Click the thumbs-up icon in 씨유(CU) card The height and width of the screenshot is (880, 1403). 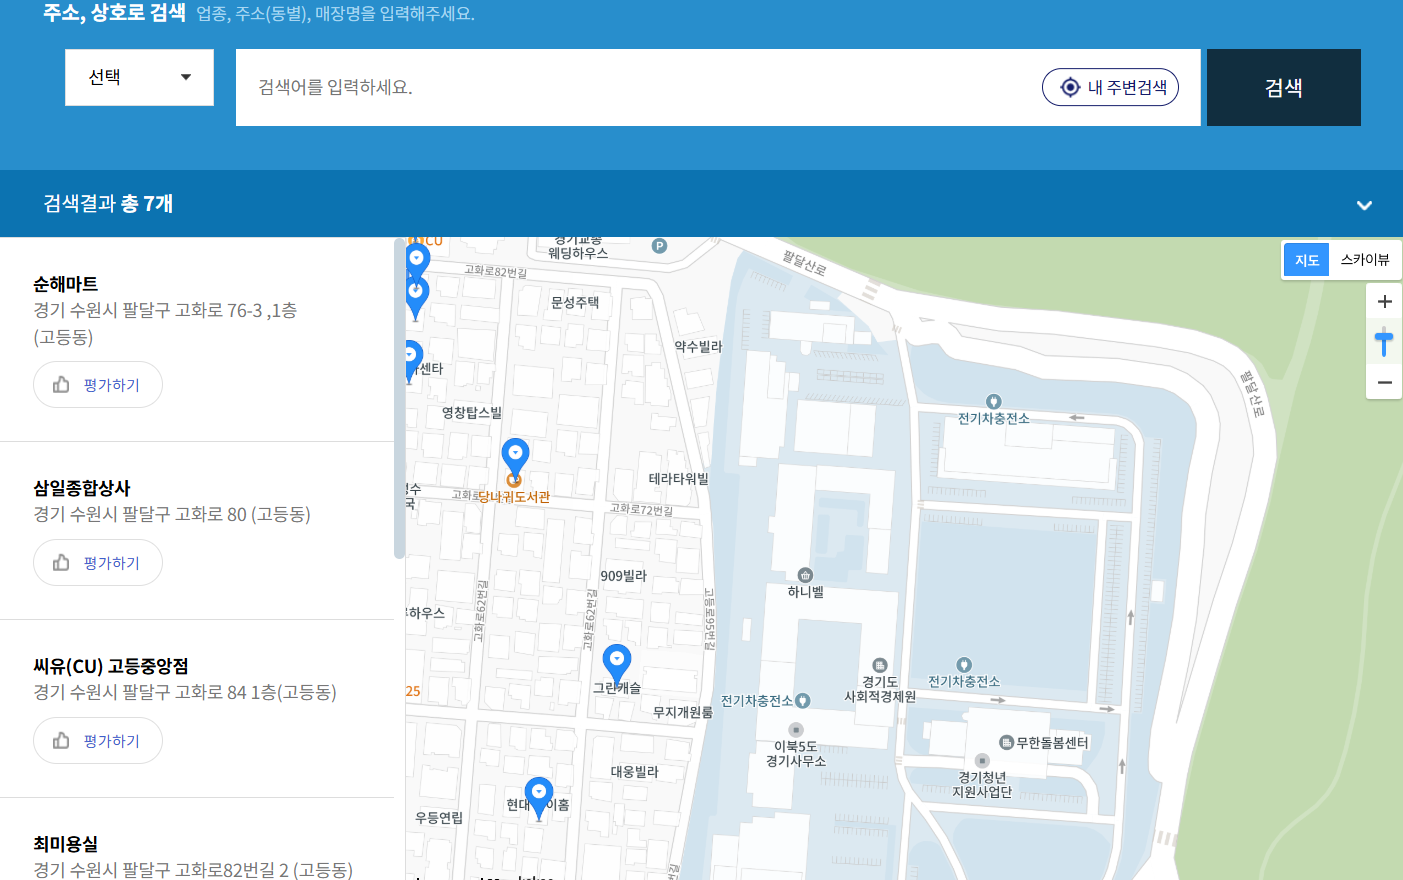coord(61,741)
